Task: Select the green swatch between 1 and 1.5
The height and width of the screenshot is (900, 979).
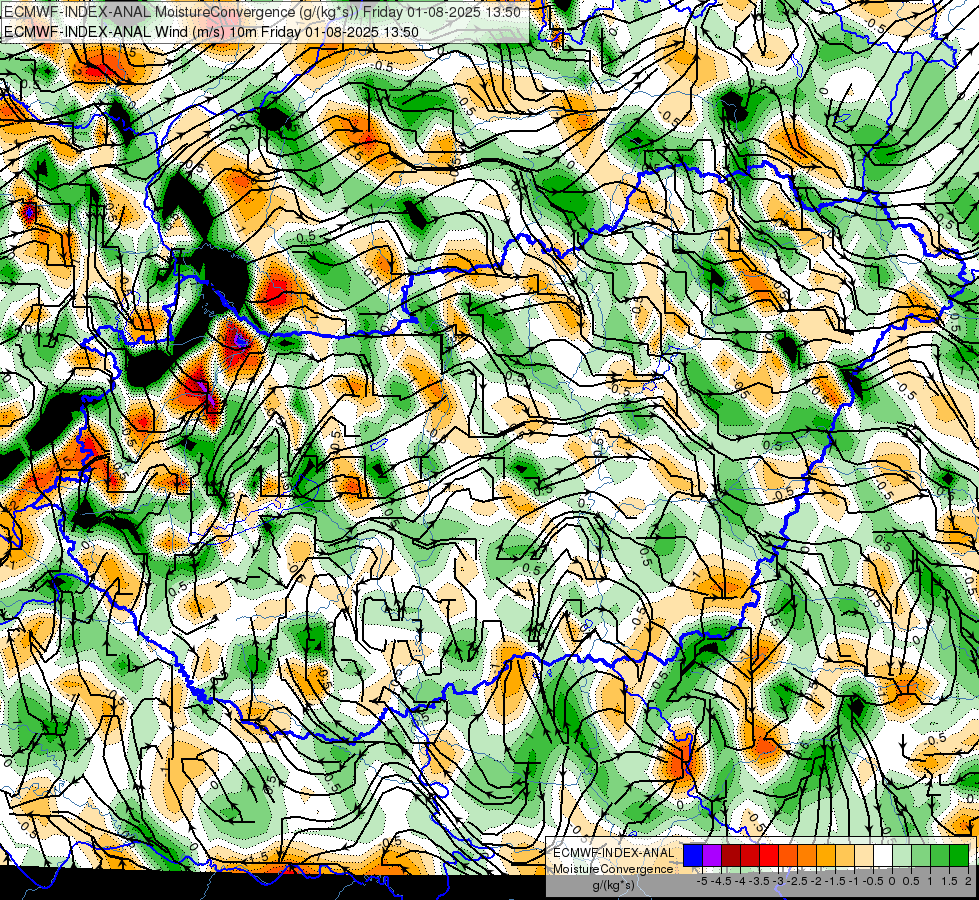Action: [x=940, y=855]
